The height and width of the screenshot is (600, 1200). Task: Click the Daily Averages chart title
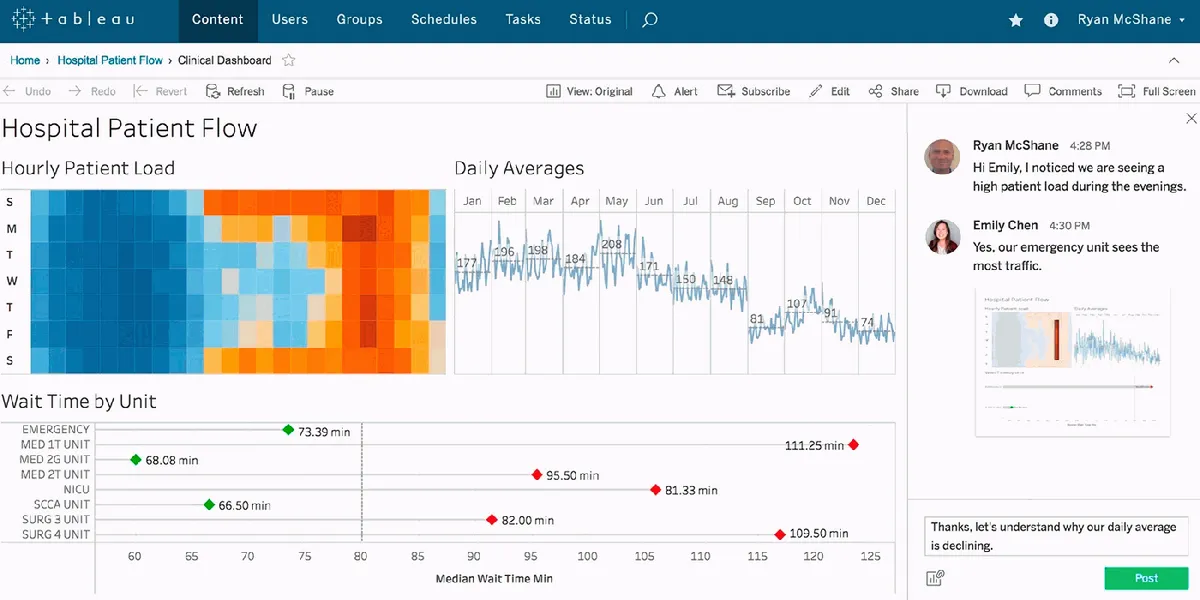pos(519,168)
